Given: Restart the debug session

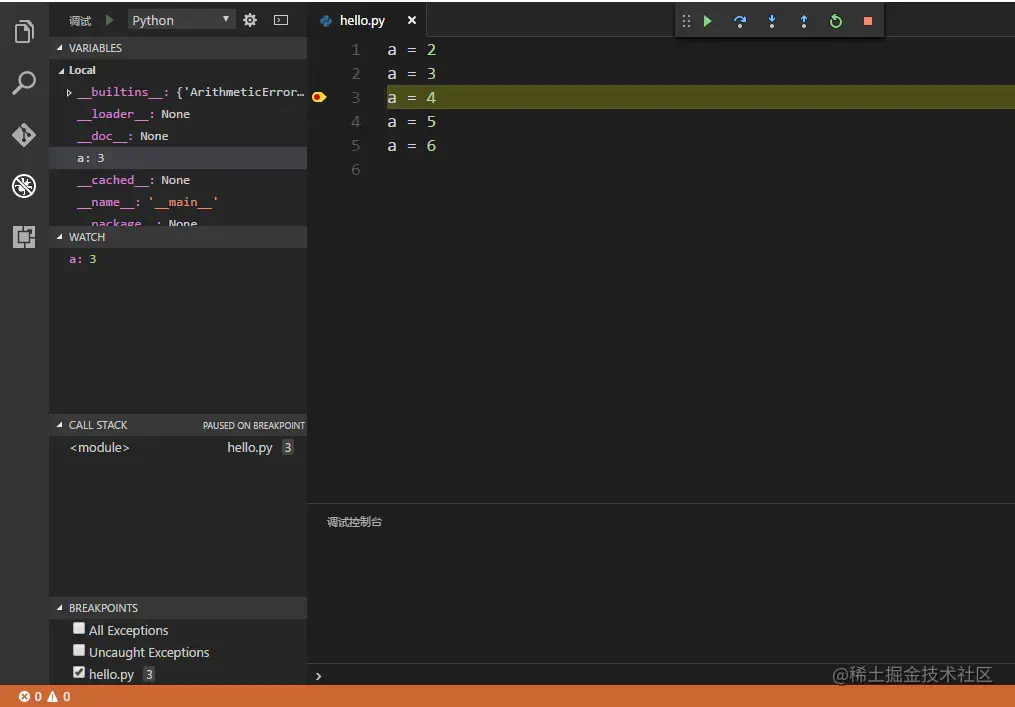Looking at the screenshot, I should coord(836,21).
